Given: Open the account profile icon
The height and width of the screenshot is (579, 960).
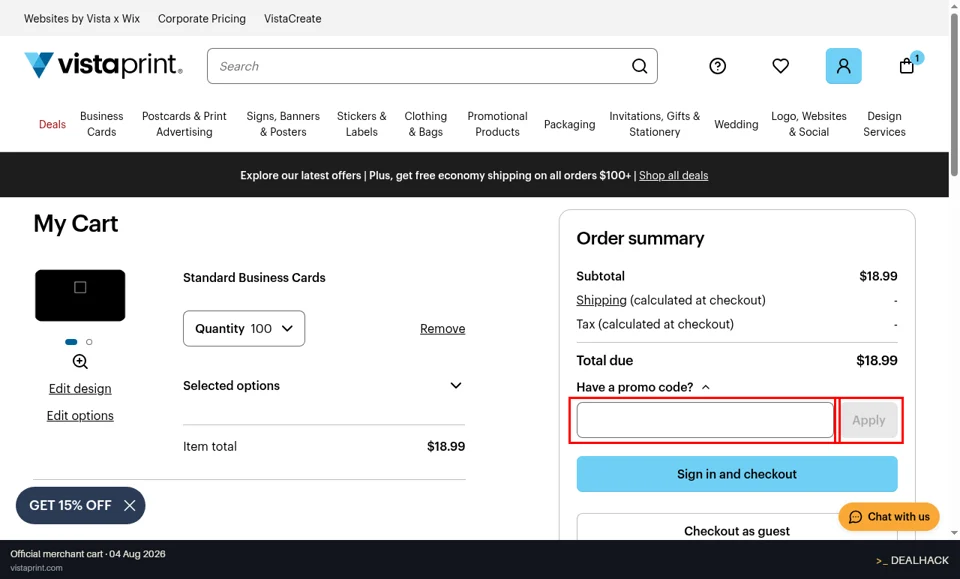Looking at the screenshot, I should click(843, 65).
